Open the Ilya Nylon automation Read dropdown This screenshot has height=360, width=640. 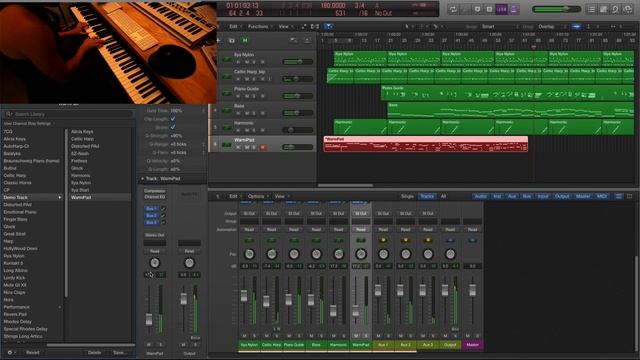(x=249, y=230)
